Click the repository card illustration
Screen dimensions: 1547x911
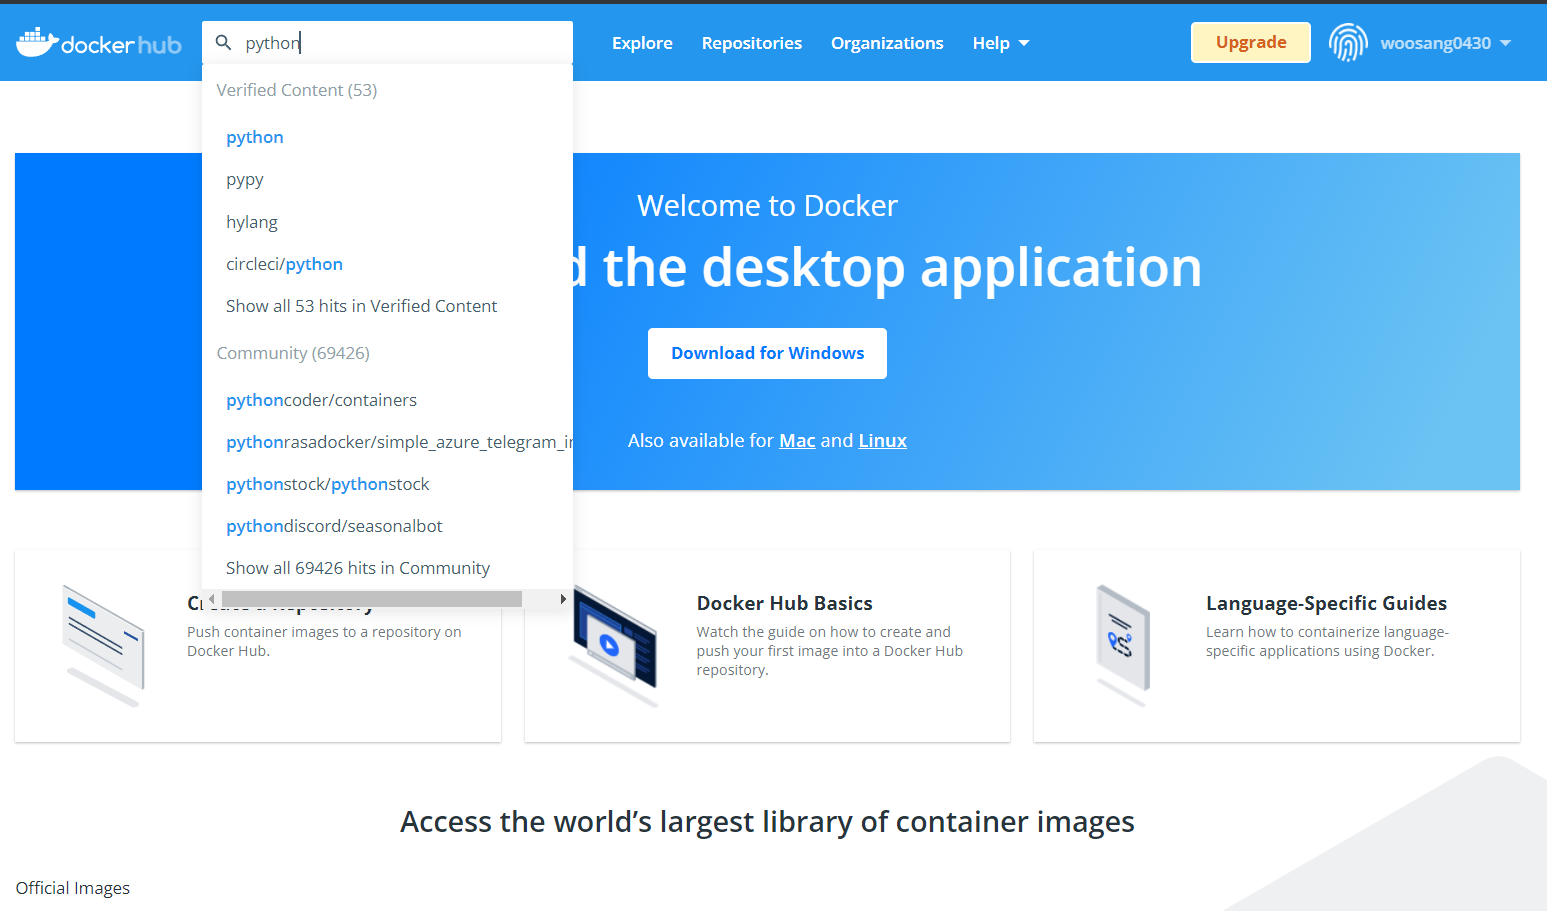[x=104, y=645]
